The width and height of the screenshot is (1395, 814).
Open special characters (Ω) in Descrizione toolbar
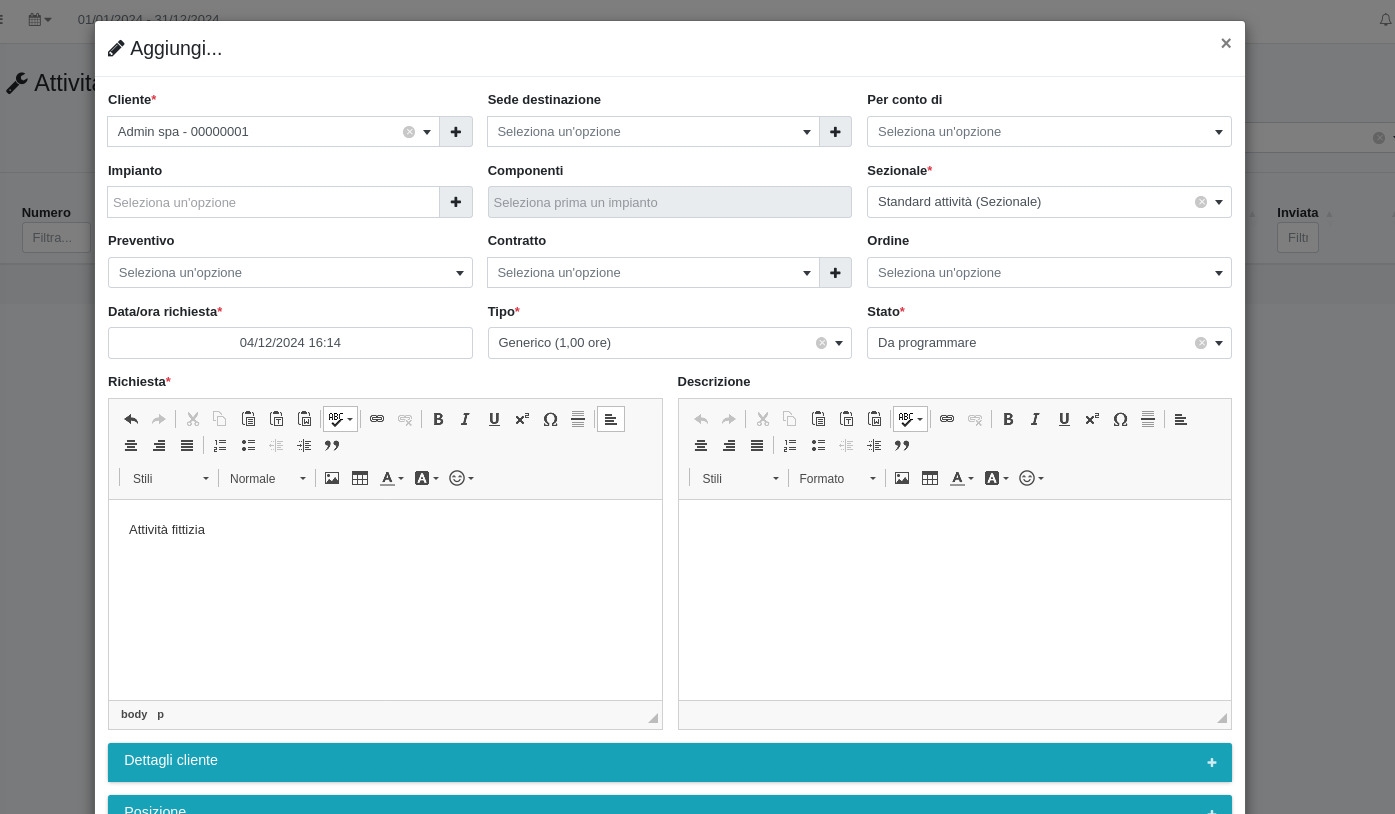click(x=1120, y=419)
